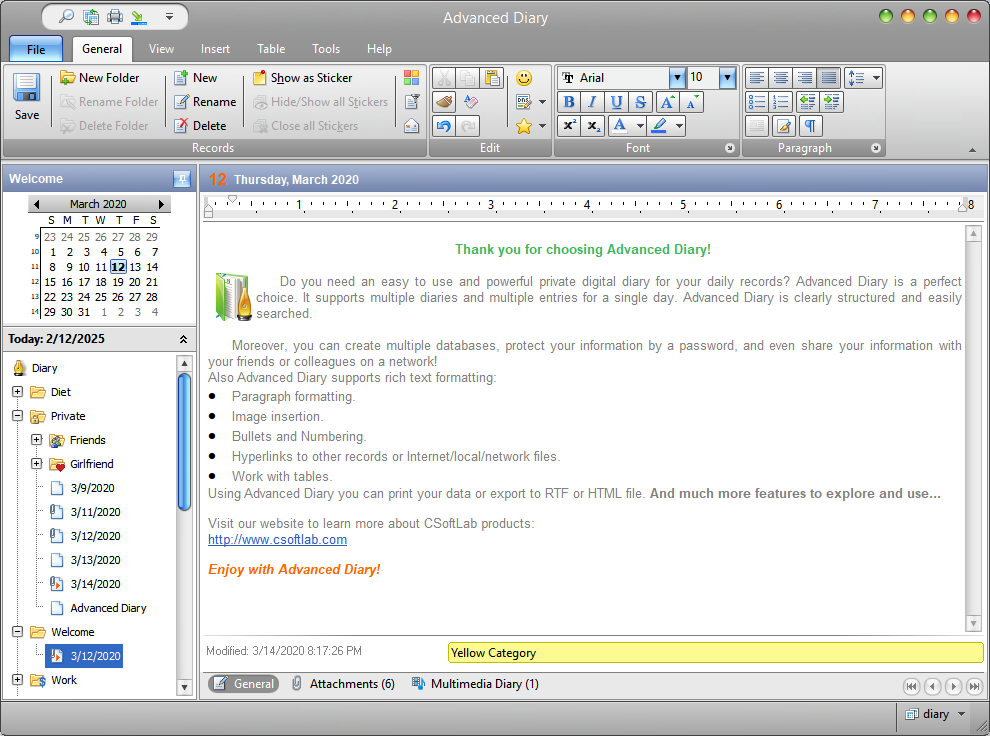990x736 pixels.
Task: Switch to the Insert ribbon tab
Action: 215,49
